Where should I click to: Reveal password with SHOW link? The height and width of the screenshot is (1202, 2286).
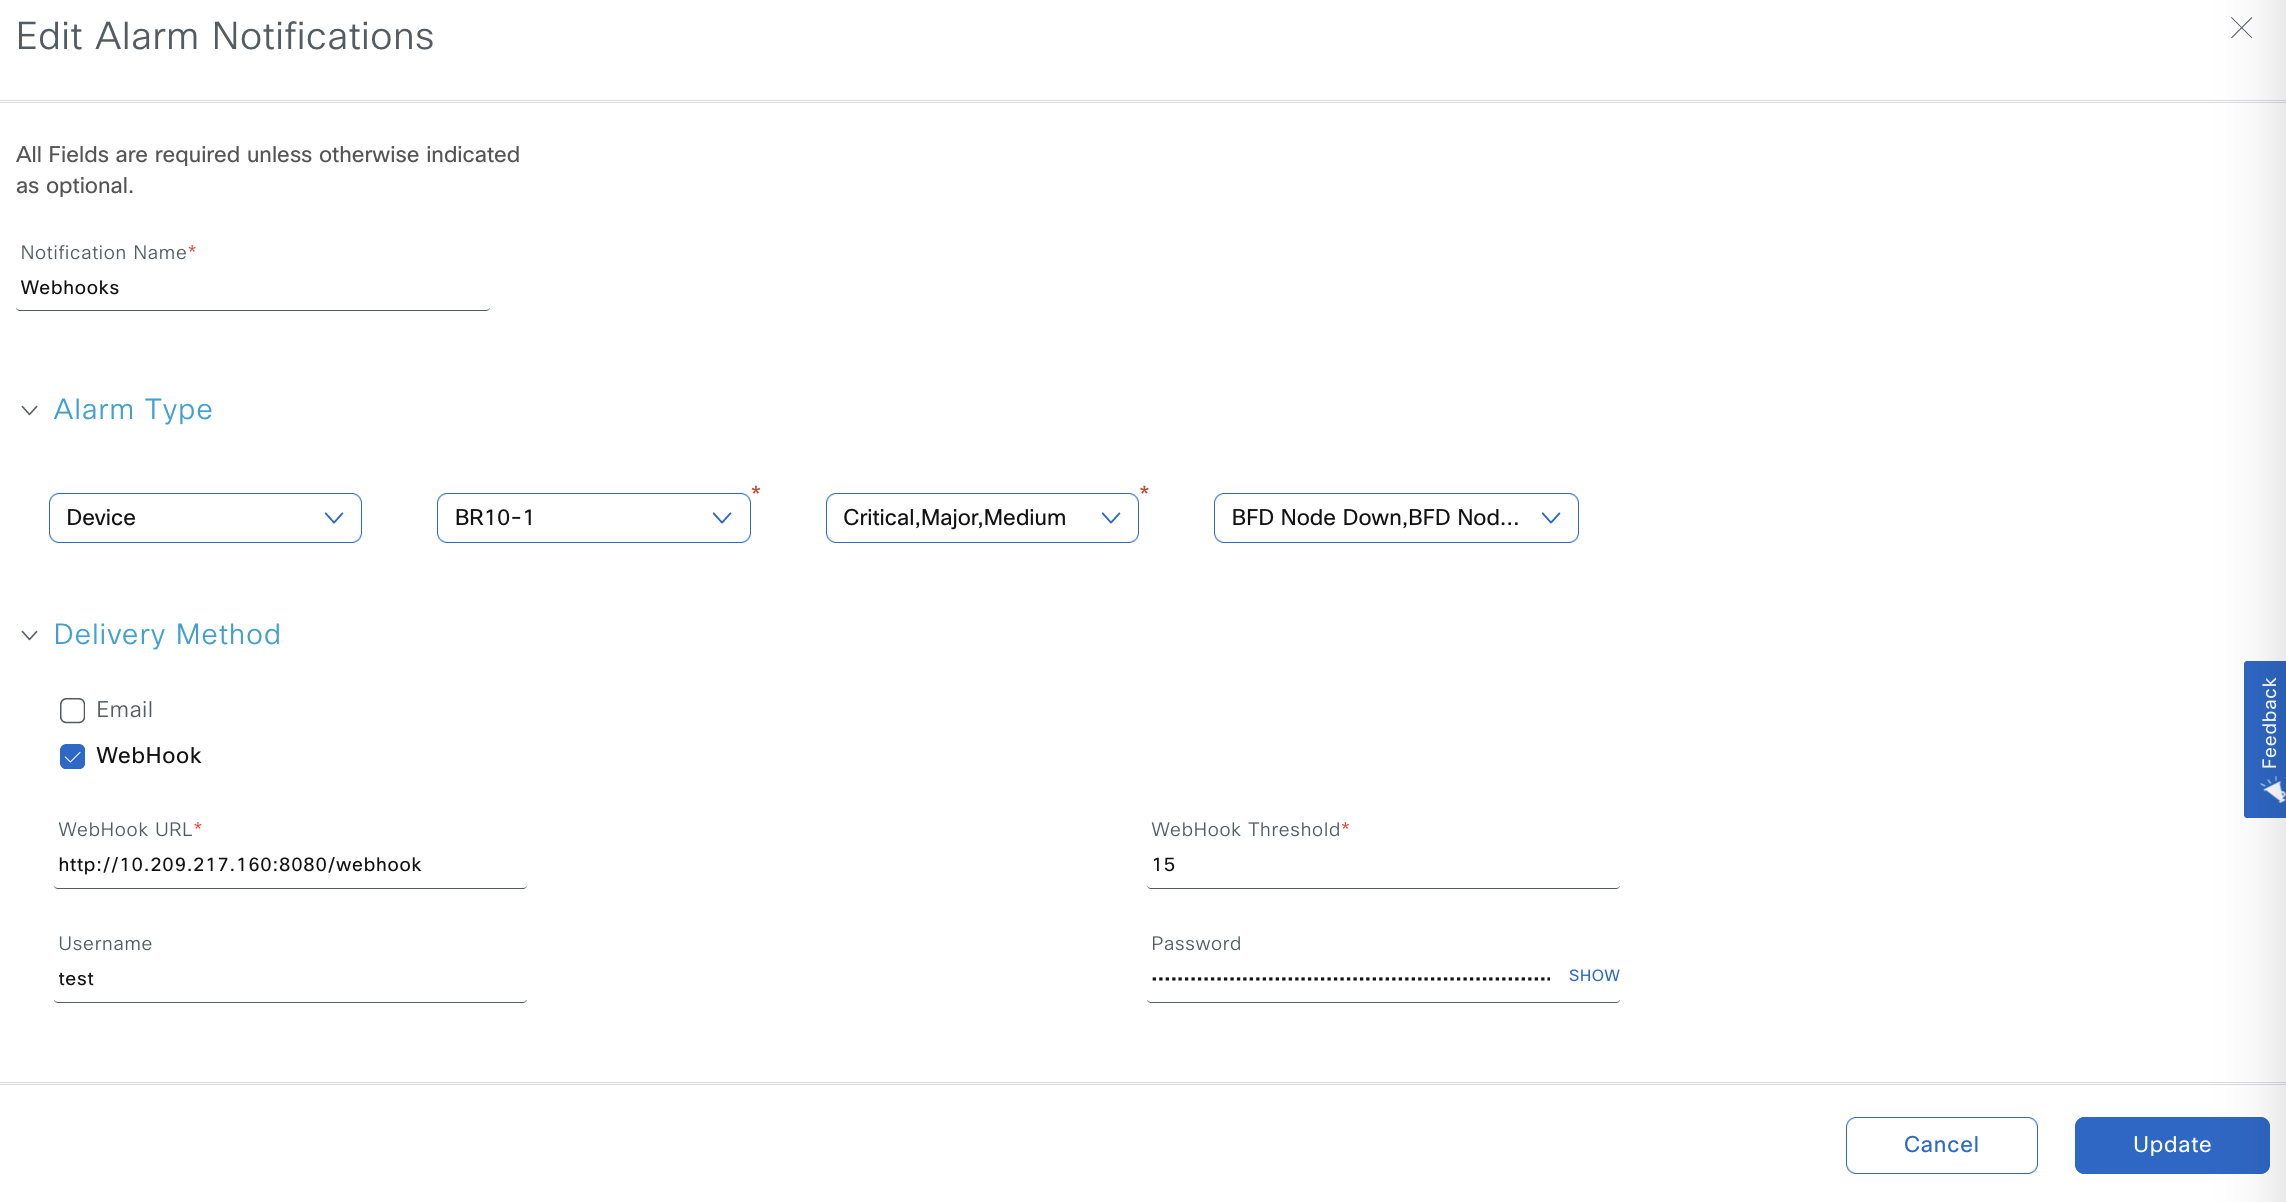[x=1593, y=975]
